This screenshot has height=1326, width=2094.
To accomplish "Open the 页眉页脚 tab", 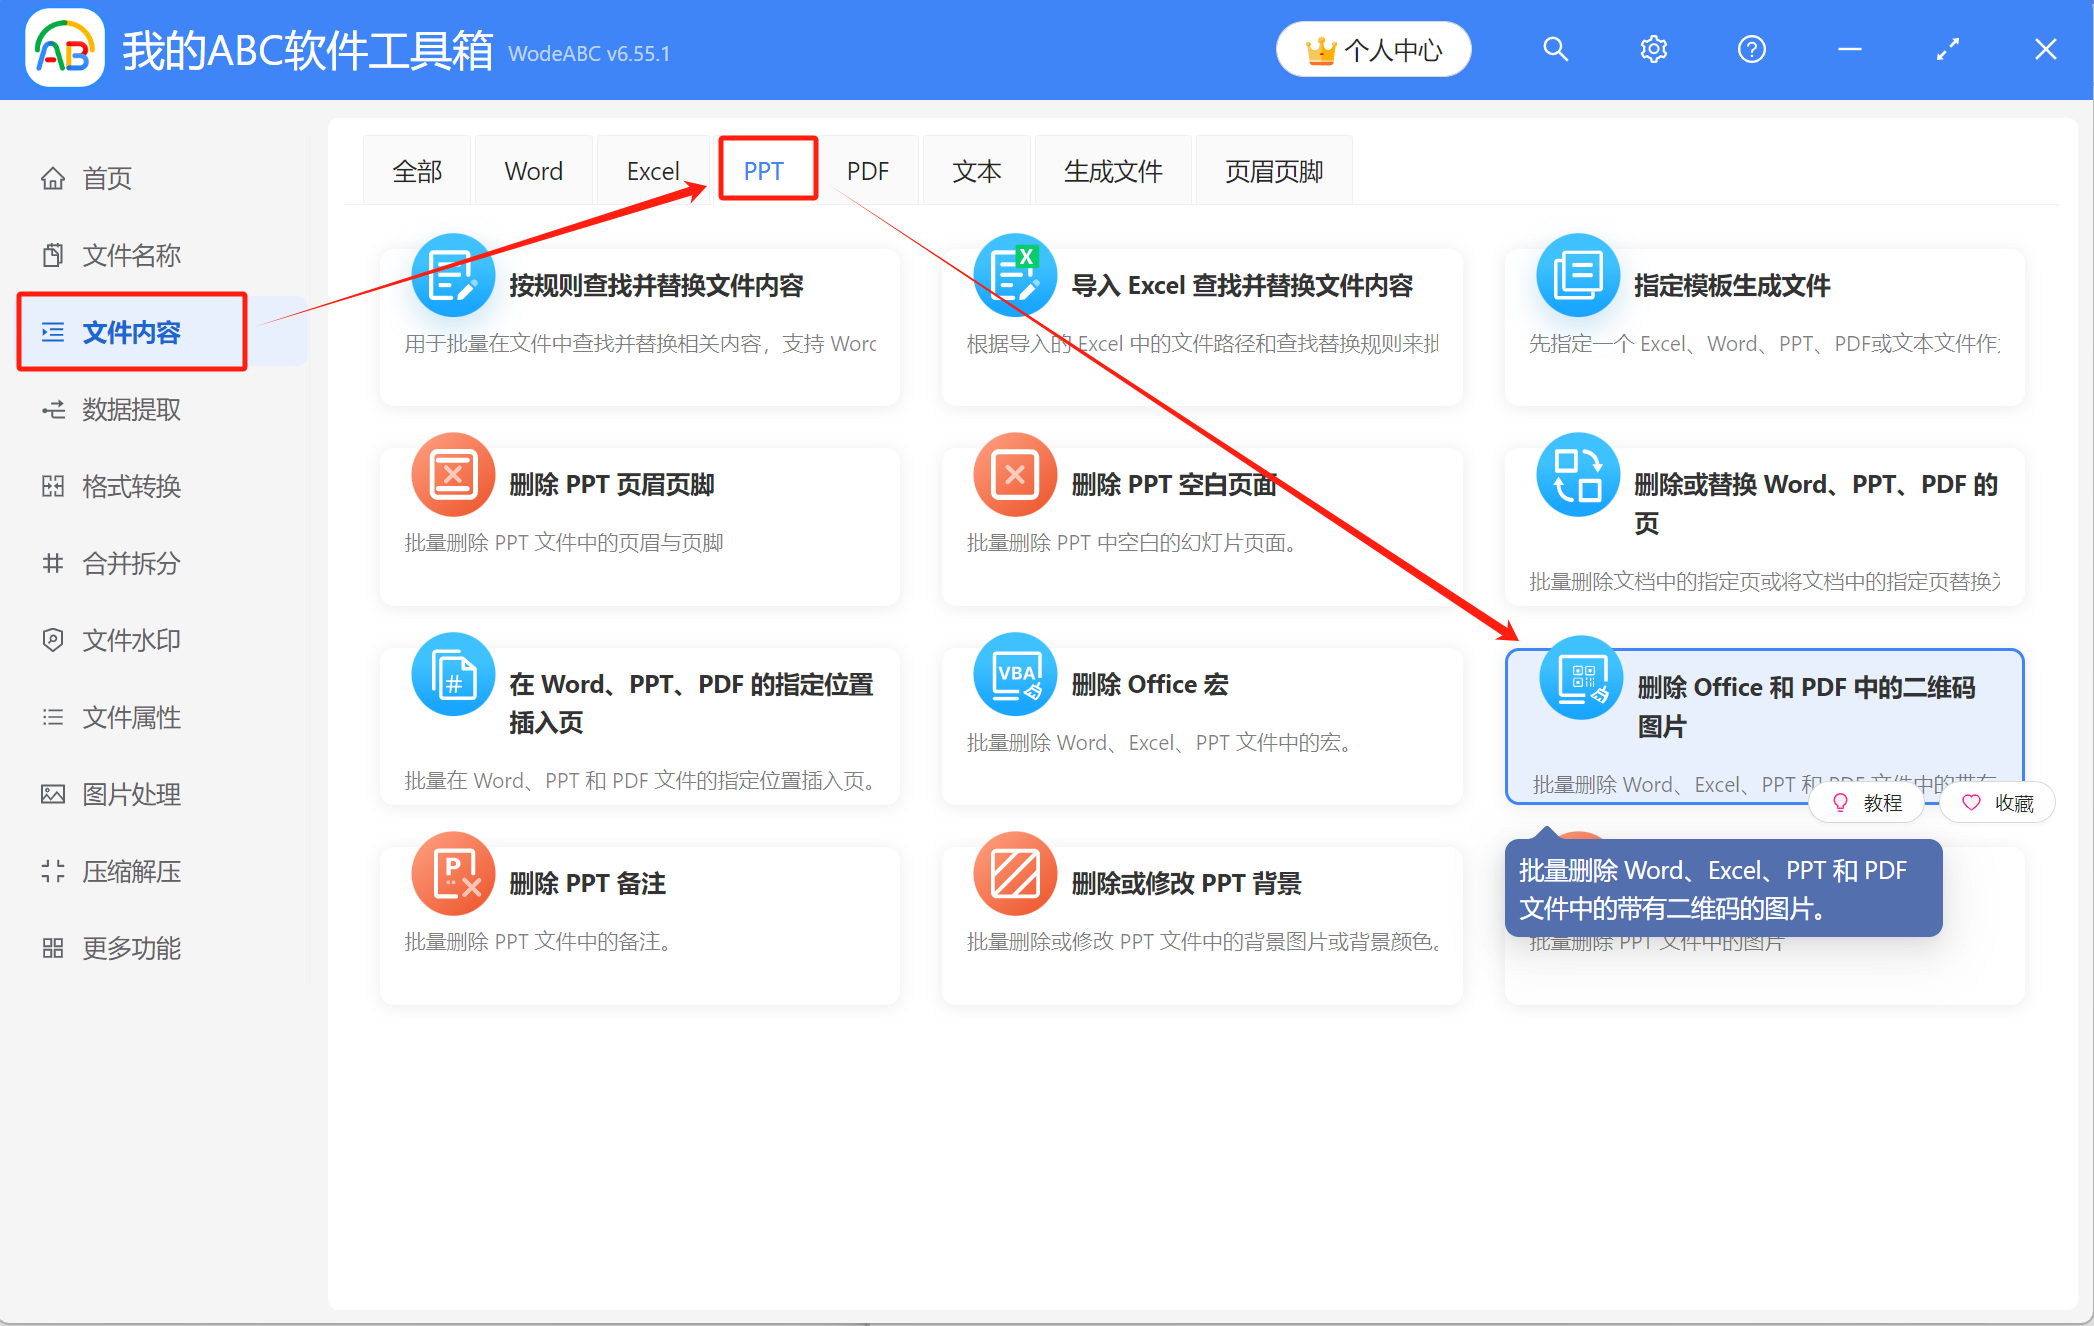I will pyautogui.click(x=1273, y=170).
